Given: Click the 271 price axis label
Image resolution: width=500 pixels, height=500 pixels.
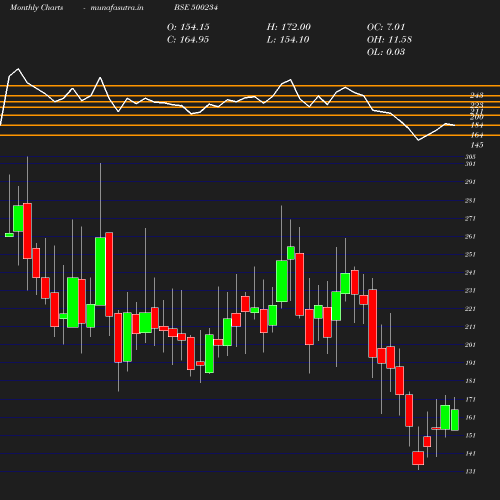Looking at the screenshot, I should 470,219.
